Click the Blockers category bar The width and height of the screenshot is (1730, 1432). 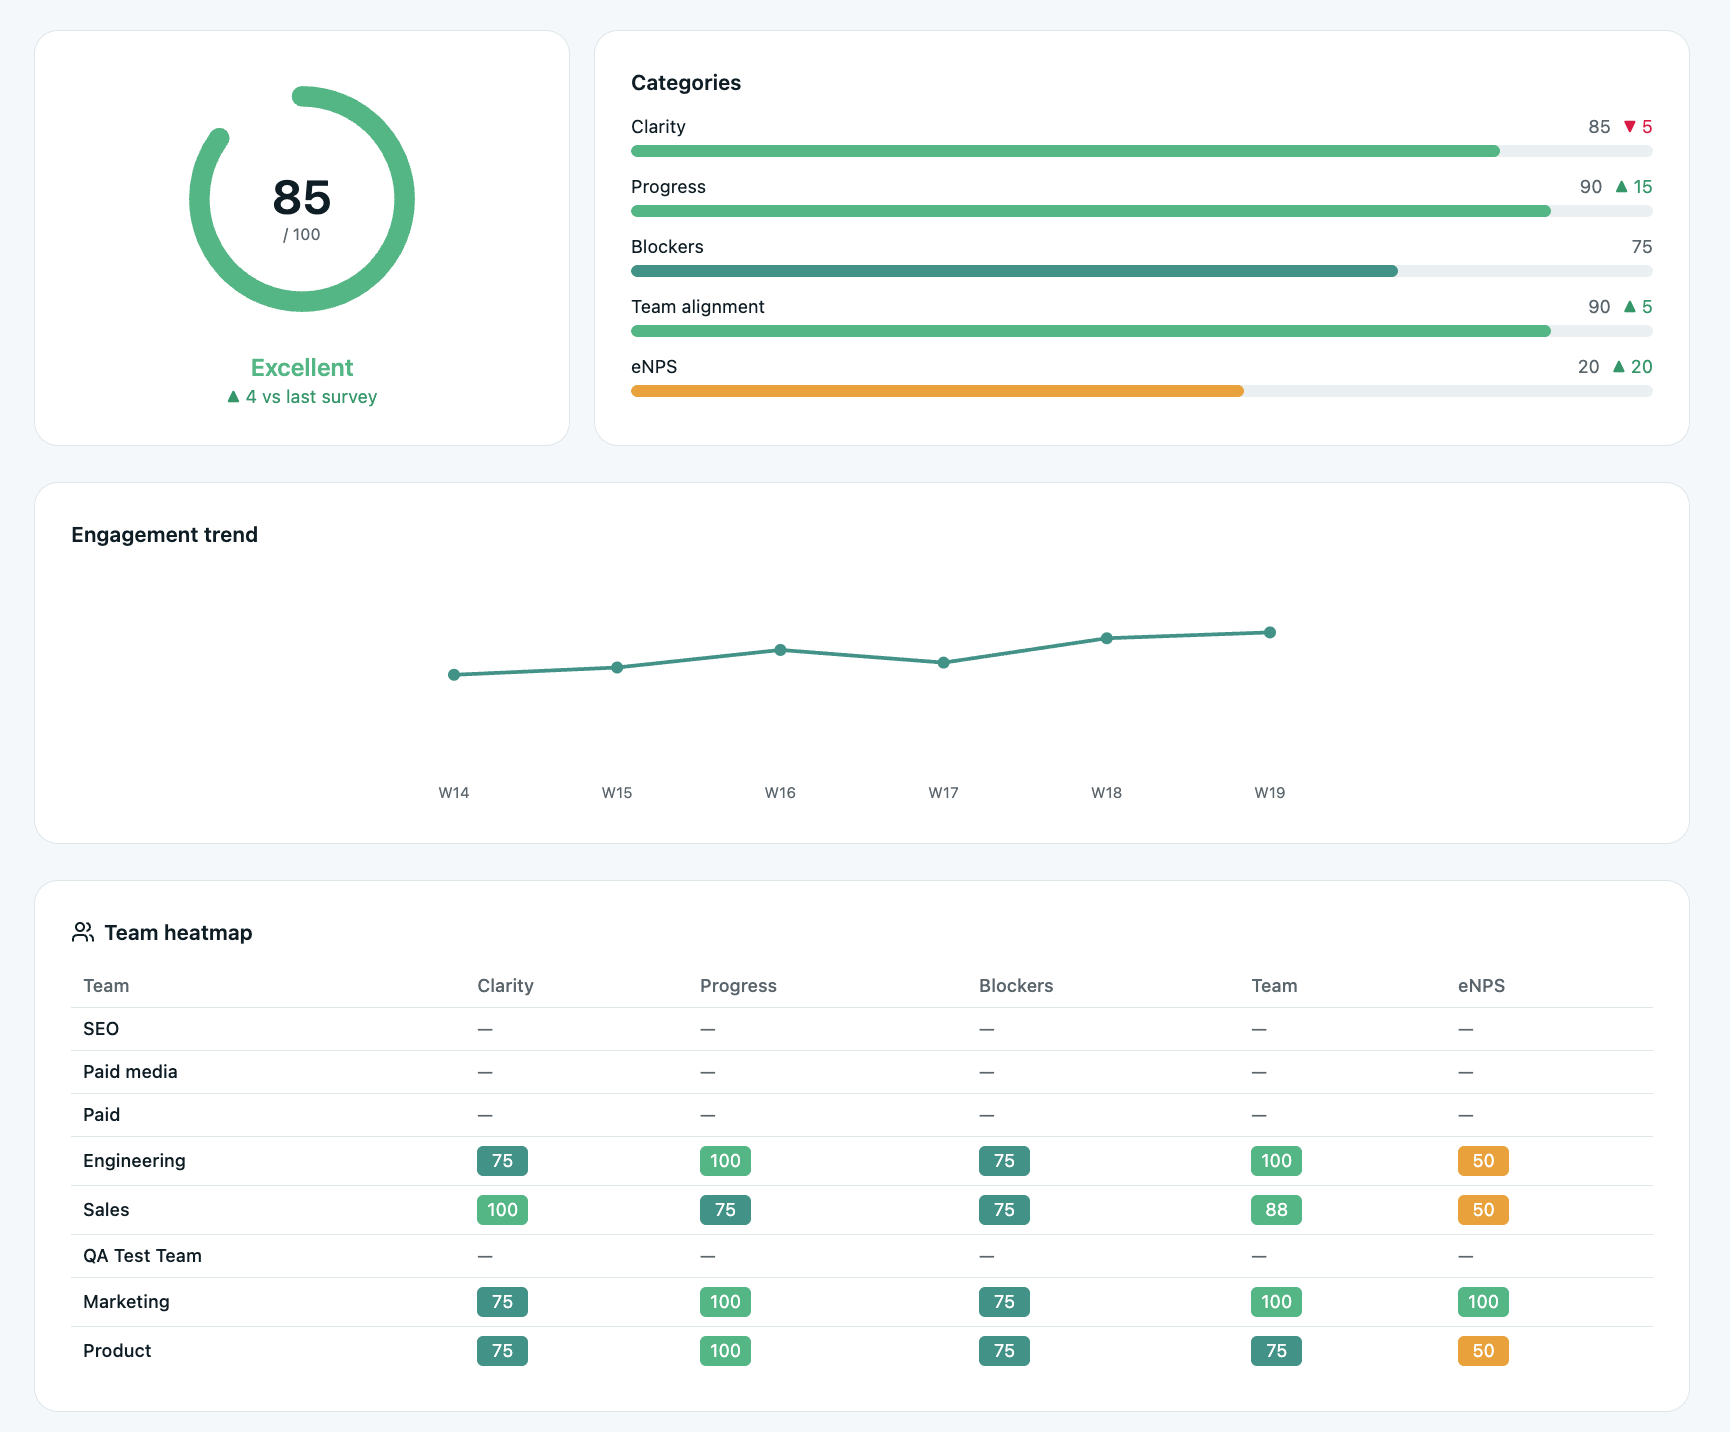pos(1141,271)
